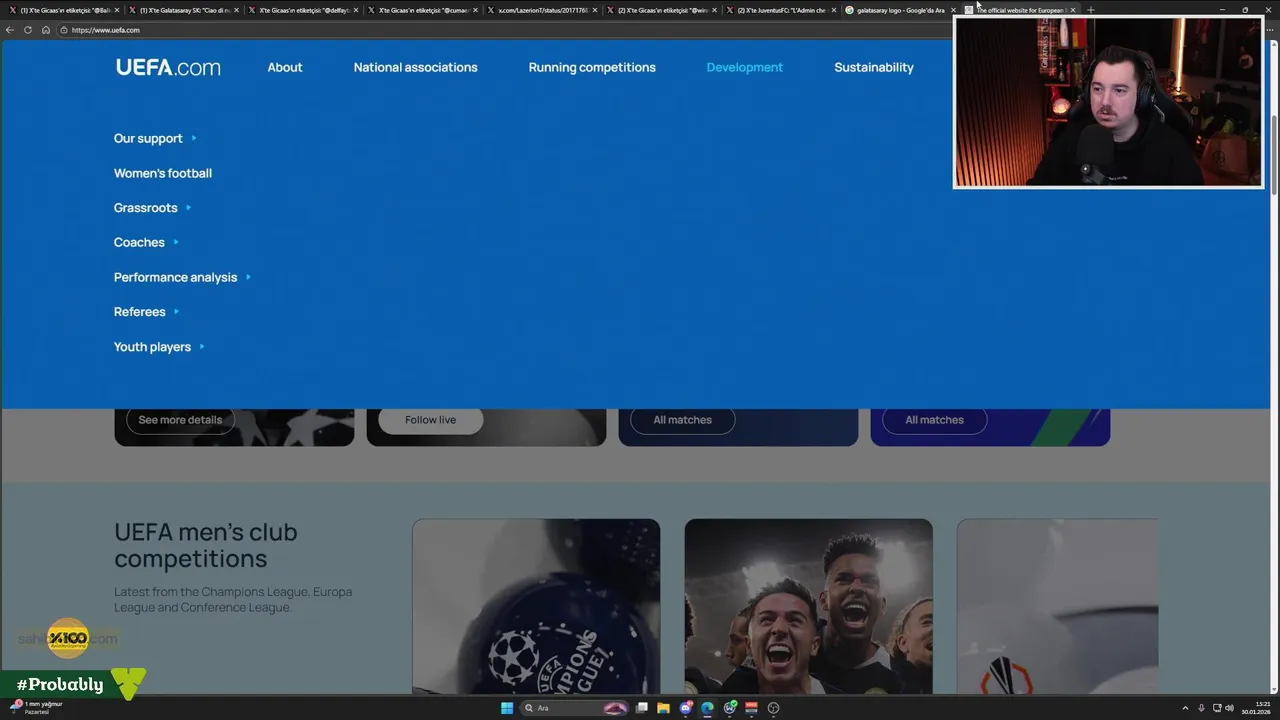Open OBS Studio from the taskbar

pos(773,708)
